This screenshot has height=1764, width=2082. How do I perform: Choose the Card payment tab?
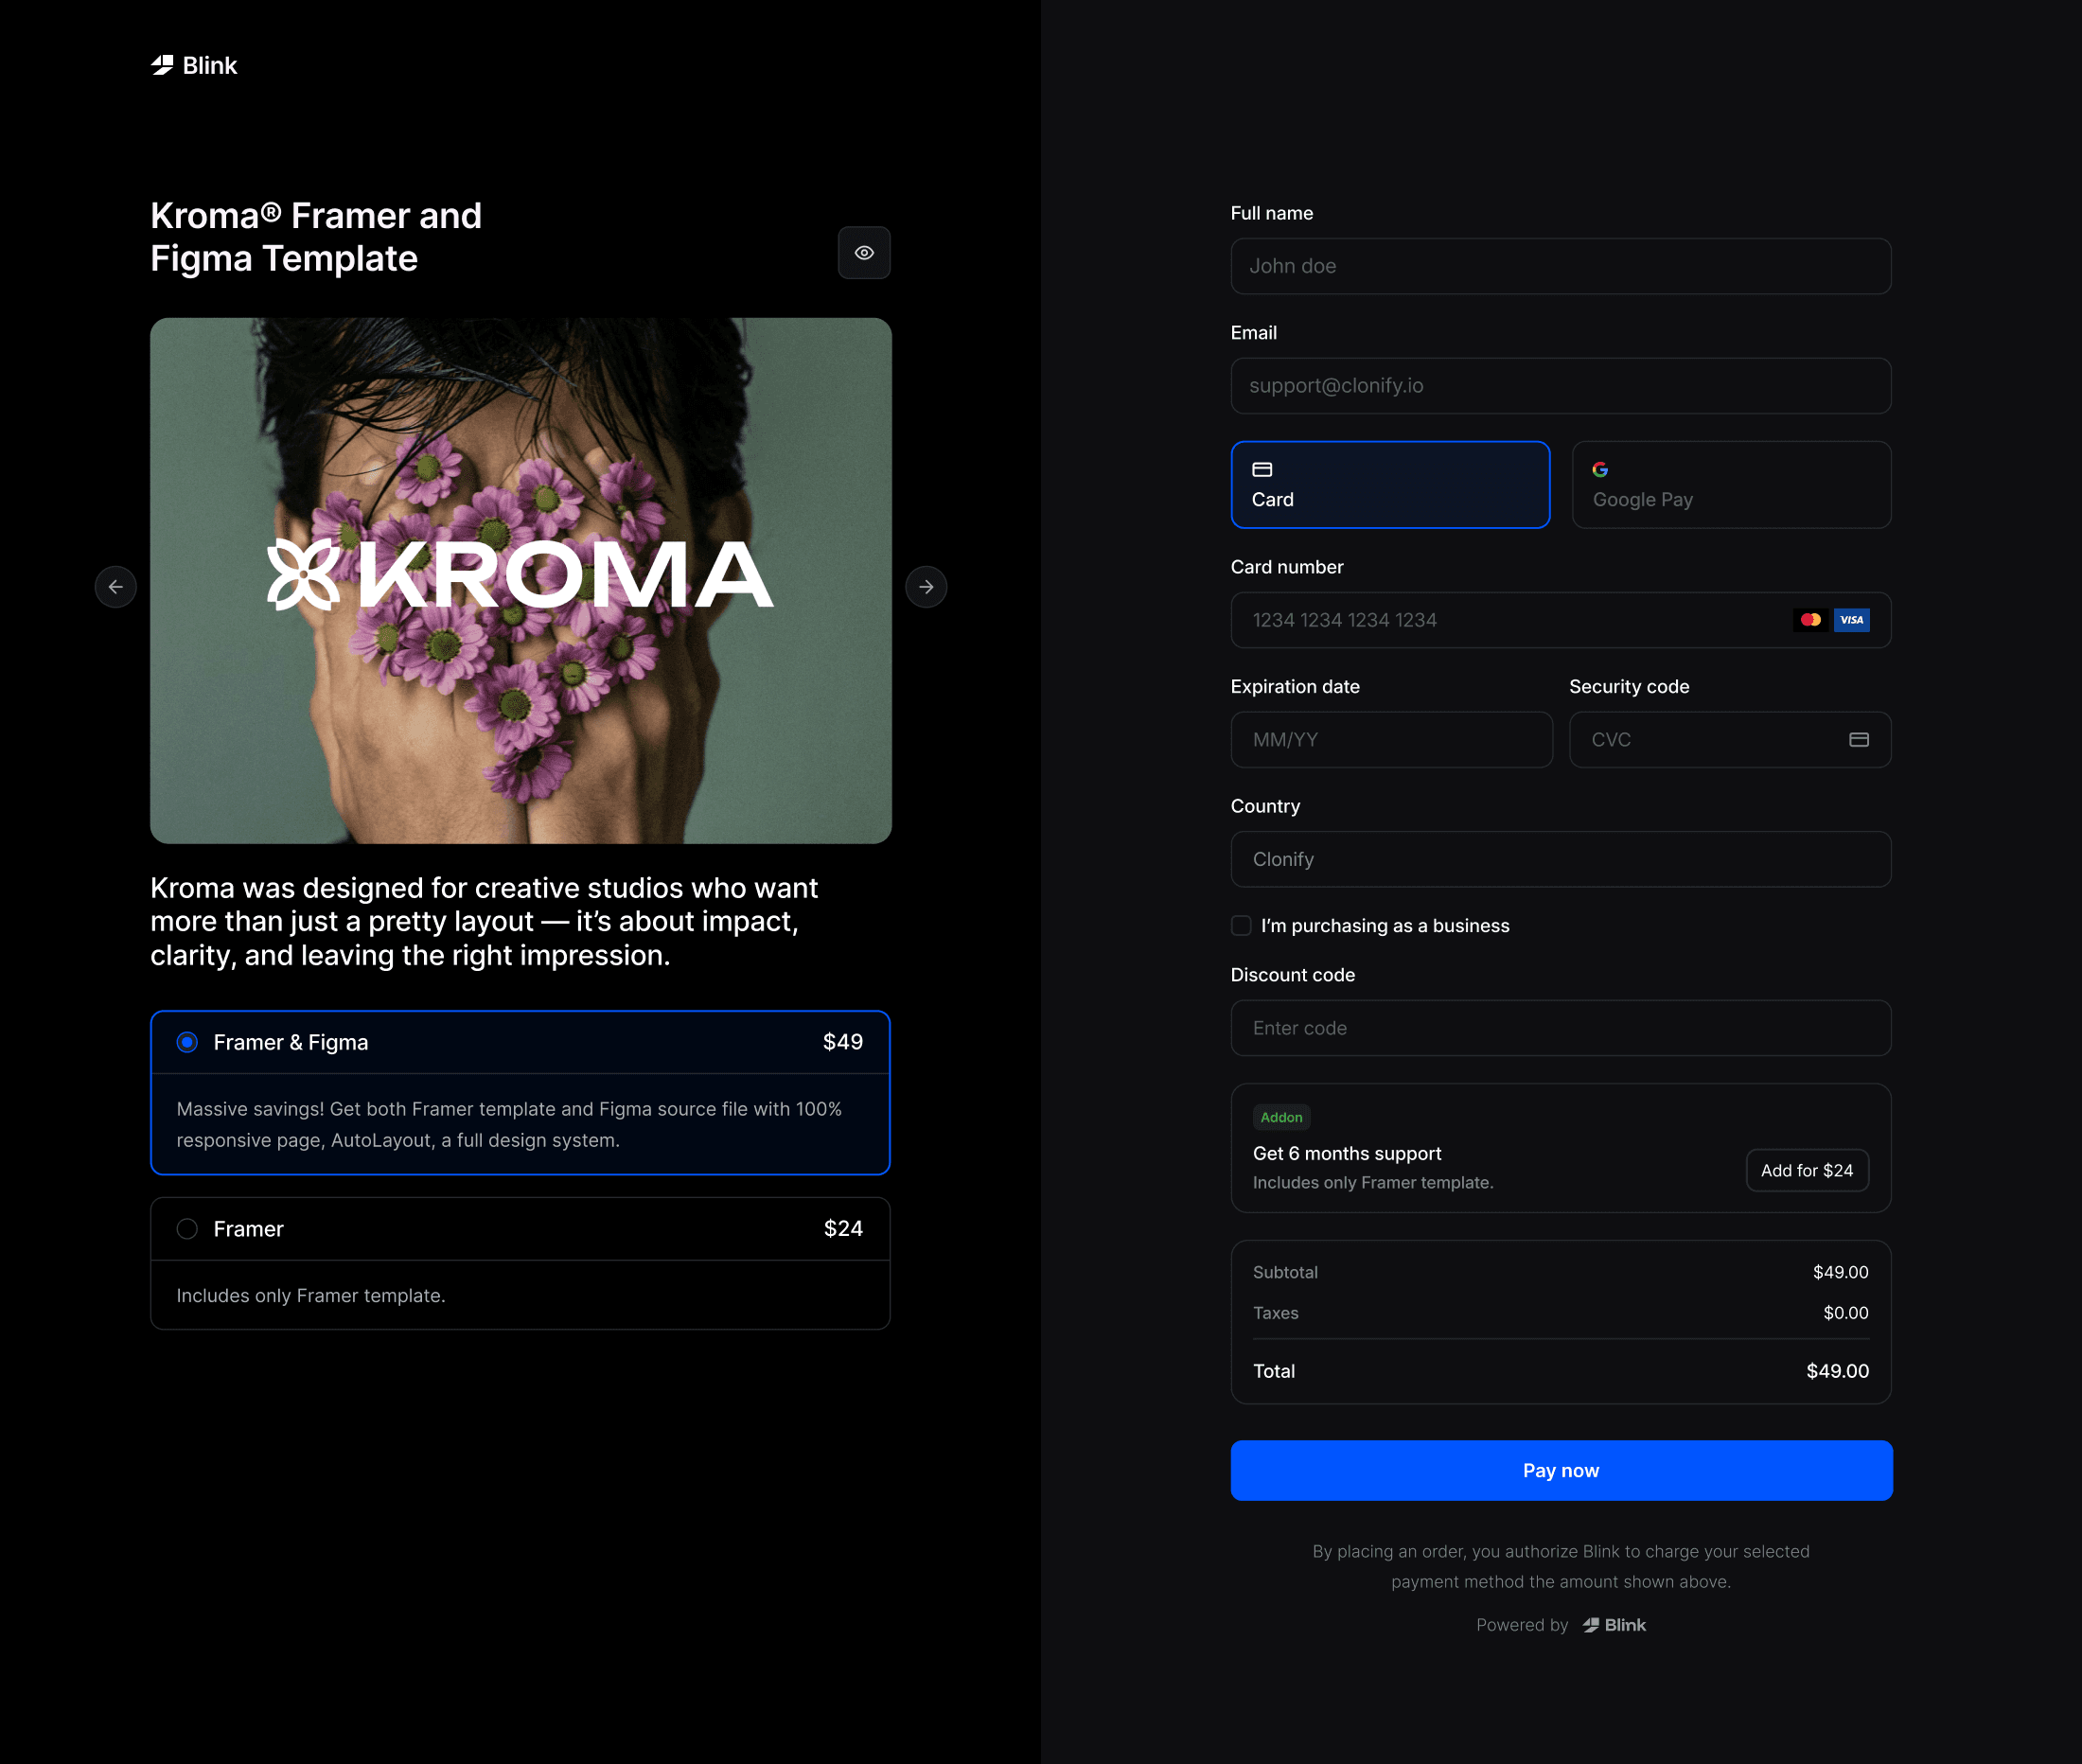point(1390,485)
